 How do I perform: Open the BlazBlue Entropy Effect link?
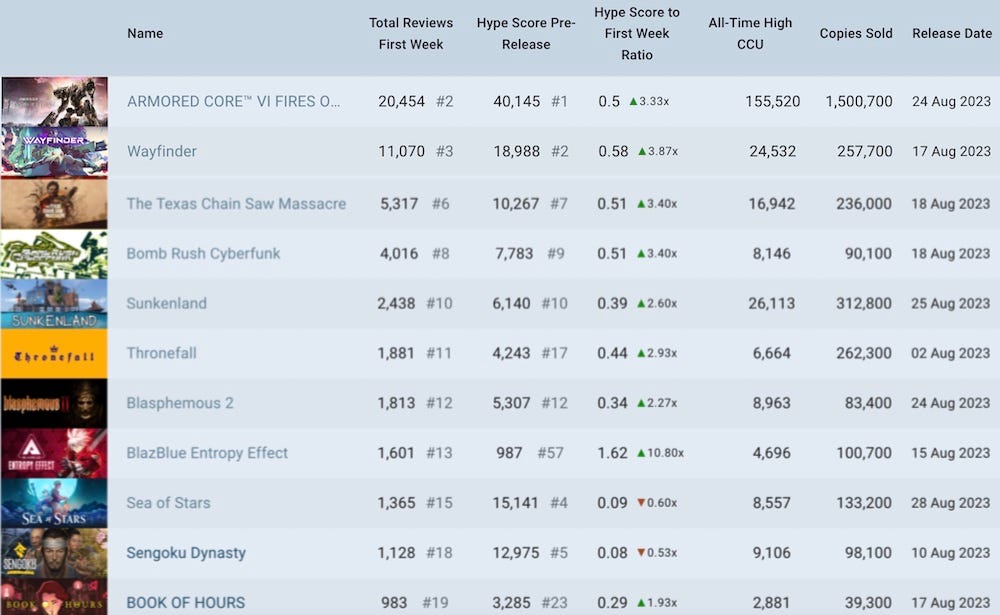pyautogui.click(x=207, y=453)
